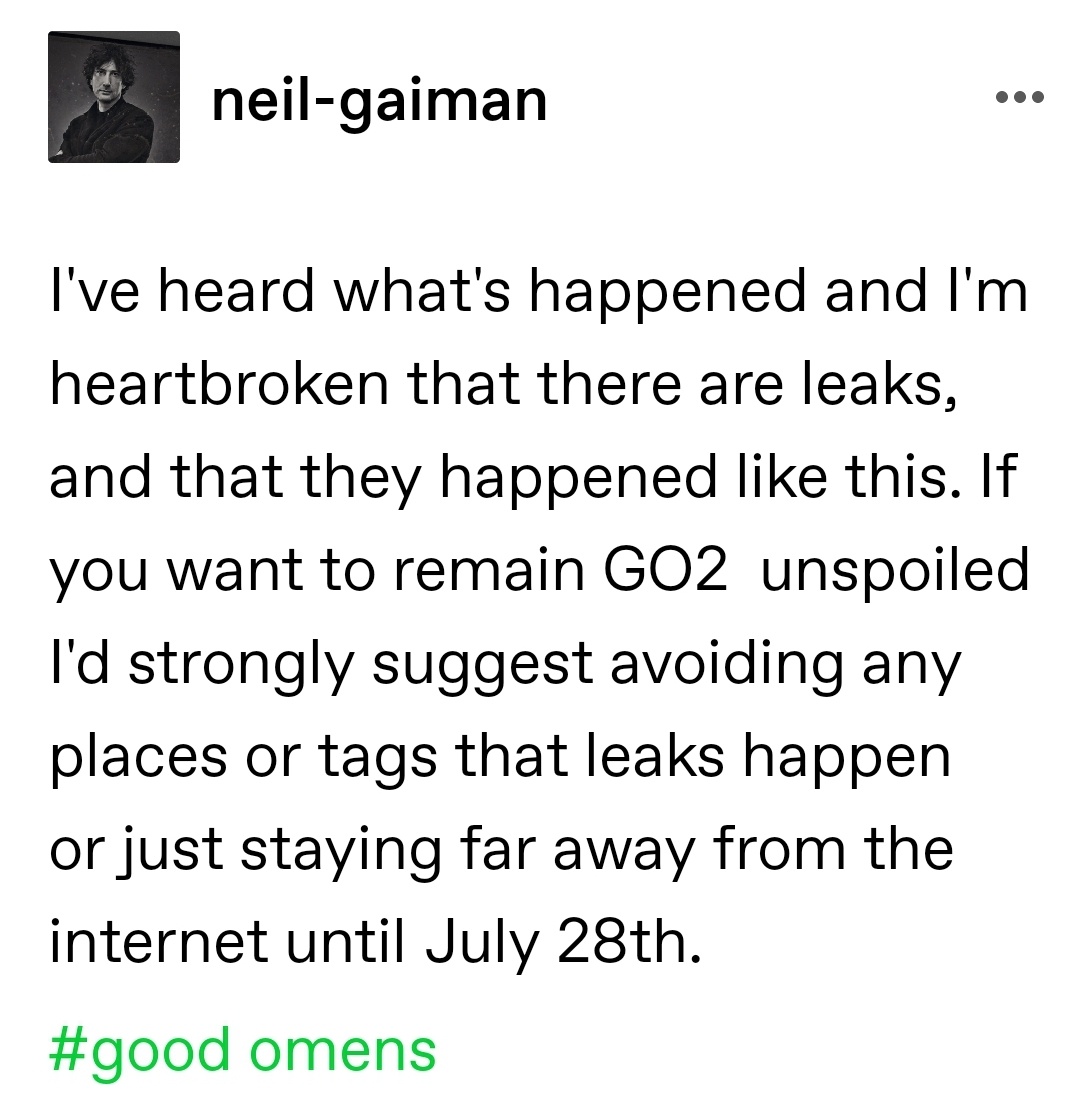Follow the #good omens hashtag
The image size is (1080, 1114).
[242, 1050]
